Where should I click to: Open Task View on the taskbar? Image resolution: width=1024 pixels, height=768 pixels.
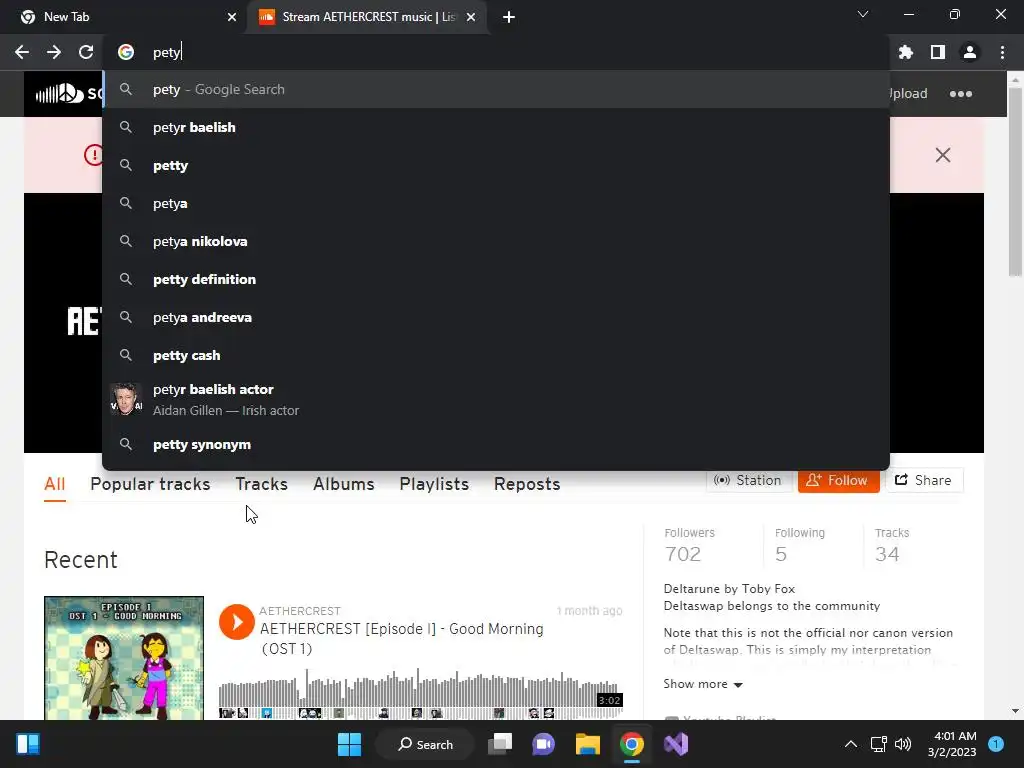tap(500, 744)
